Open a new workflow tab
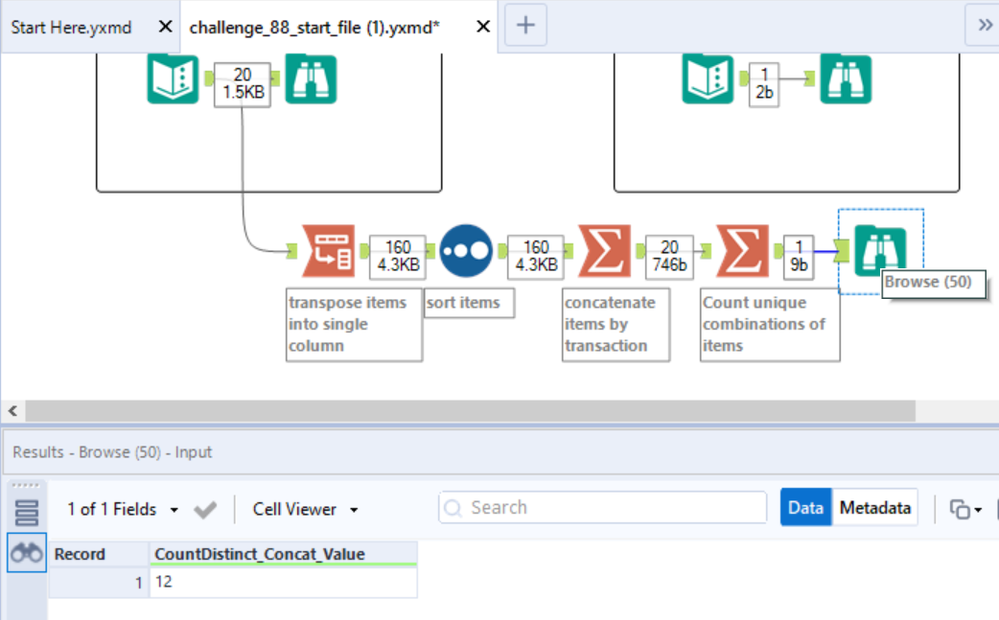The width and height of the screenshot is (999, 620). coord(525,27)
